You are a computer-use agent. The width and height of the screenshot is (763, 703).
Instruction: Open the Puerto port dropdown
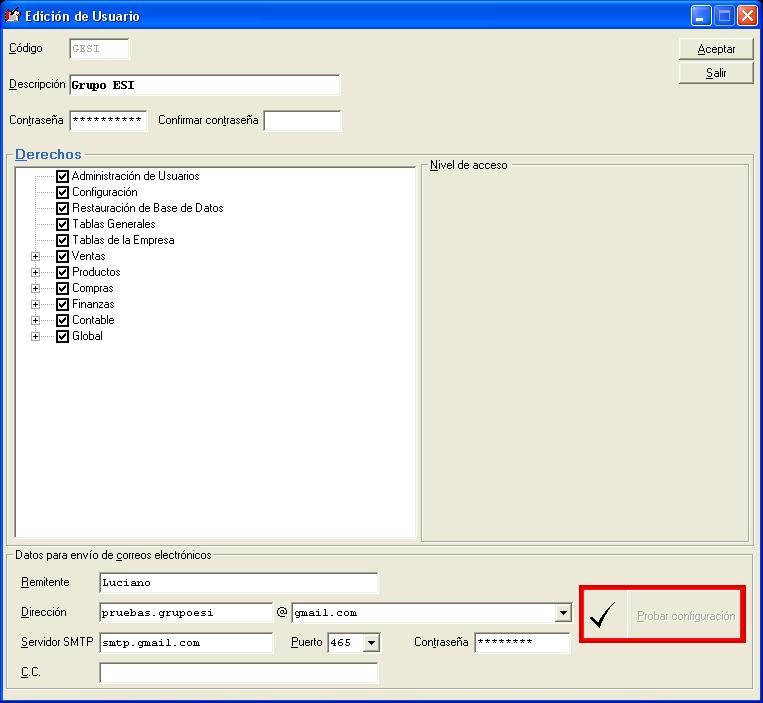(x=372, y=643)
